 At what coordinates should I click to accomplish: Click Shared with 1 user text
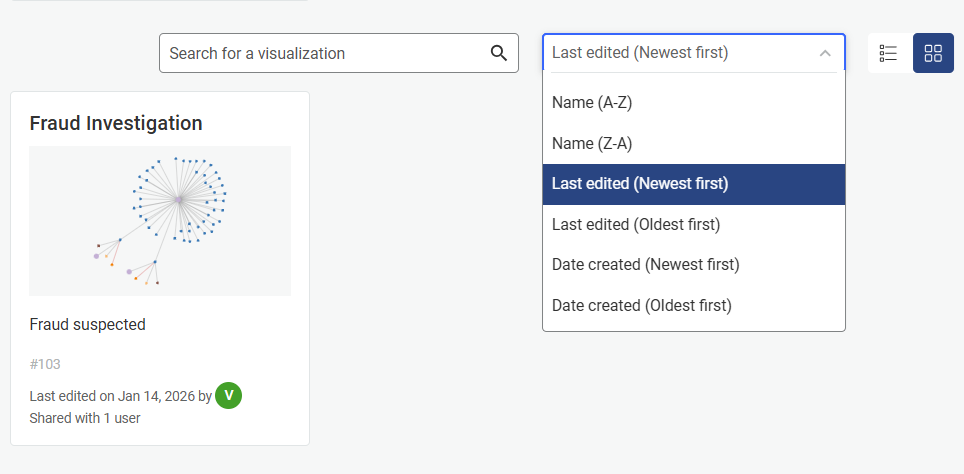click(85, 418)
